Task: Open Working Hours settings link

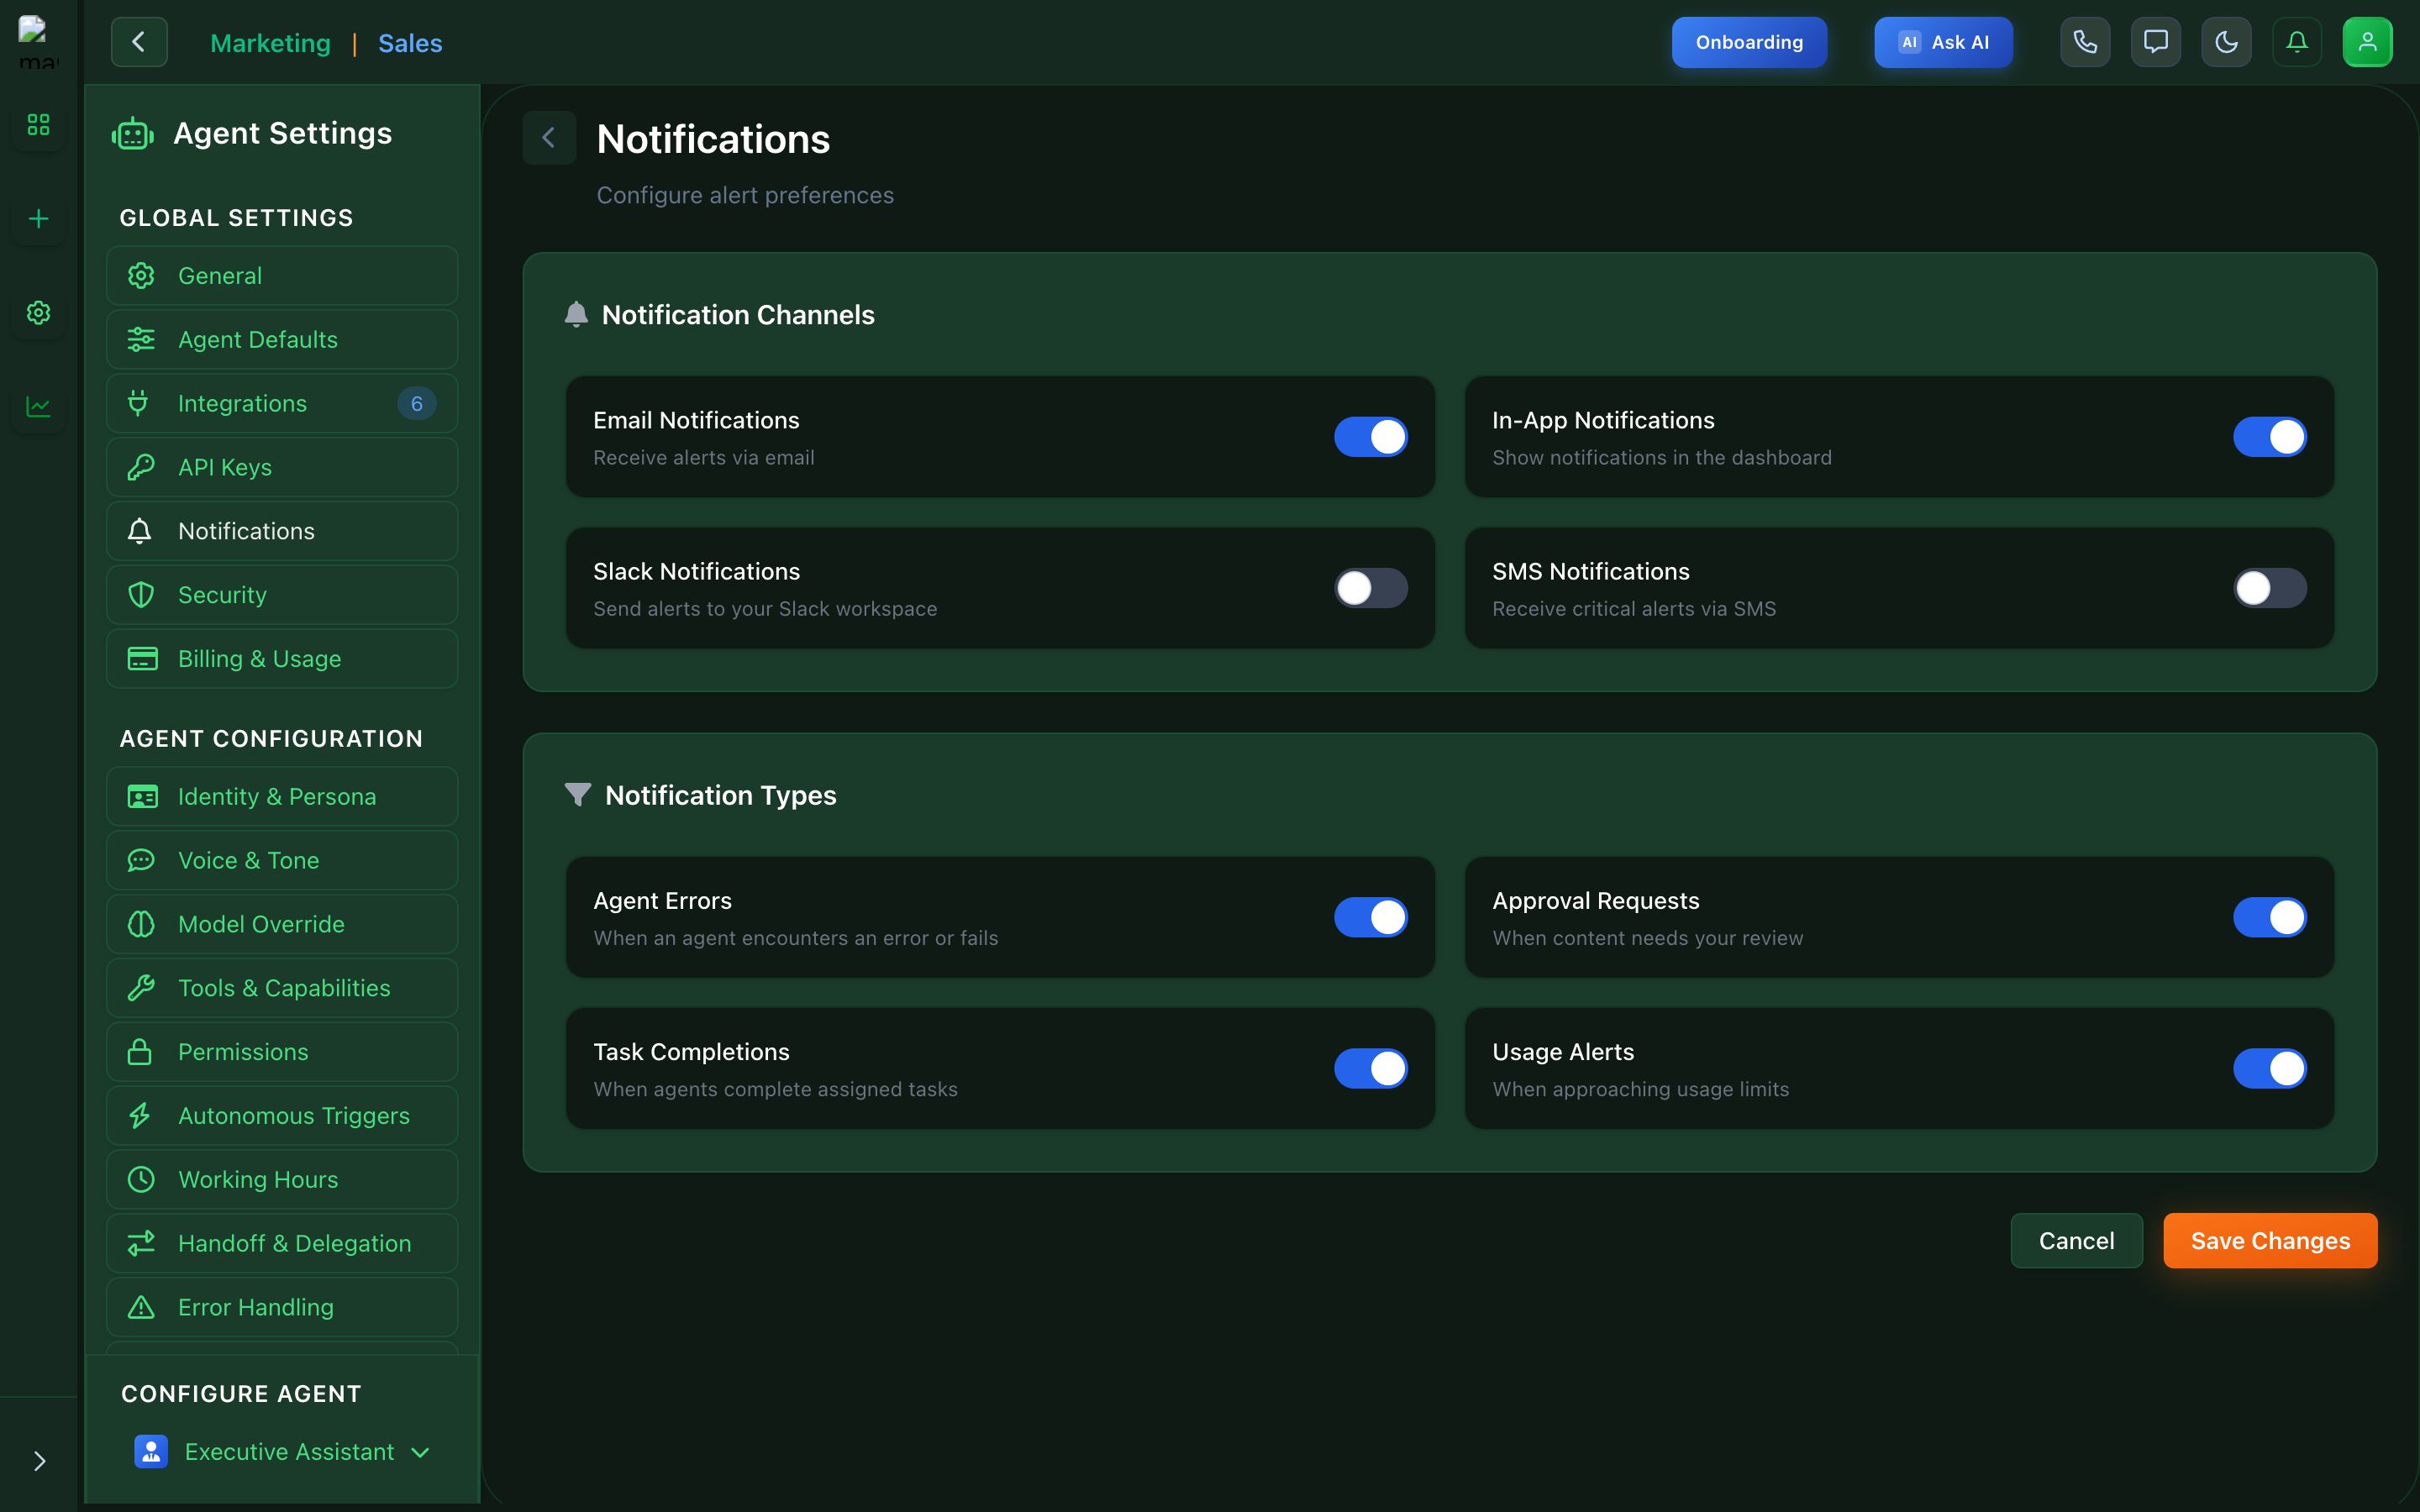Action: (x=282, y=1180)
